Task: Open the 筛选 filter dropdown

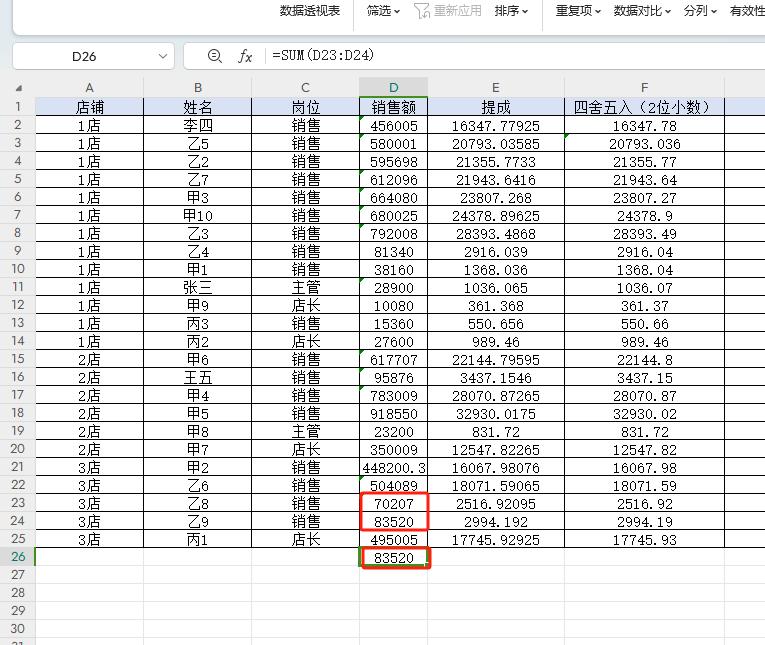Action: pyautogui.click(x=383, y=11)
